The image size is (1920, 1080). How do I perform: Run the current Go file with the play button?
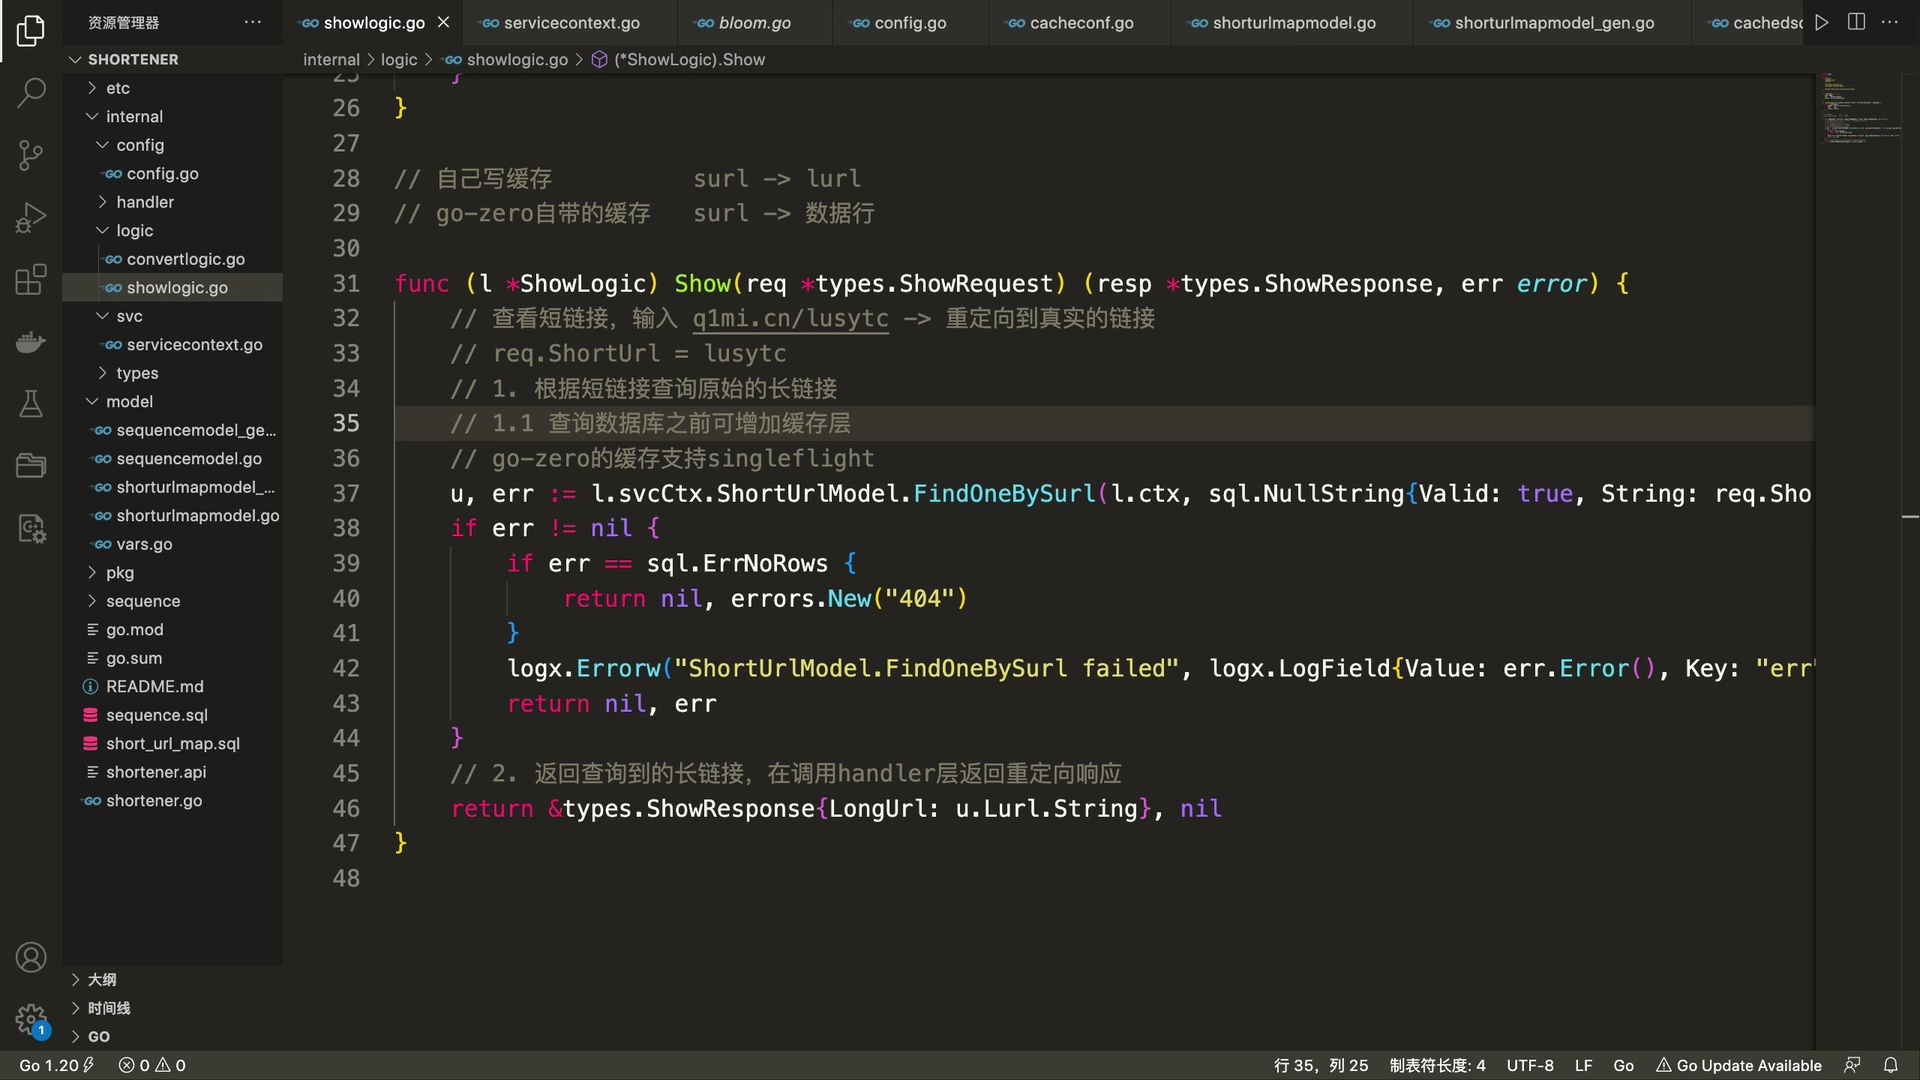click(x=1821, y=21)
